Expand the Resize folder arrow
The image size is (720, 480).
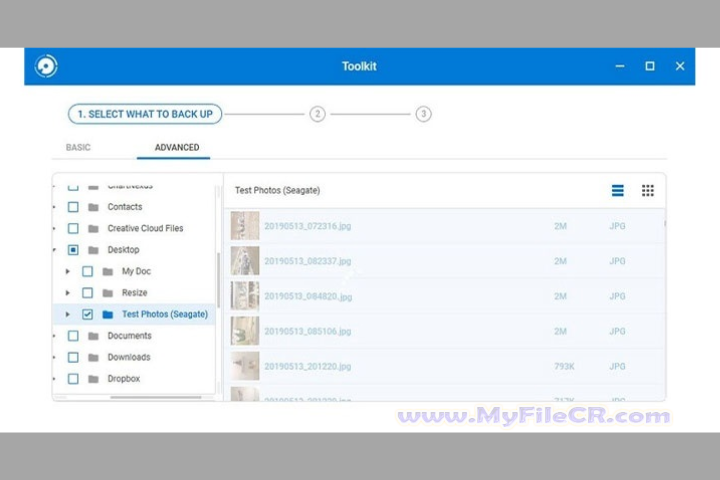point(68,293)
